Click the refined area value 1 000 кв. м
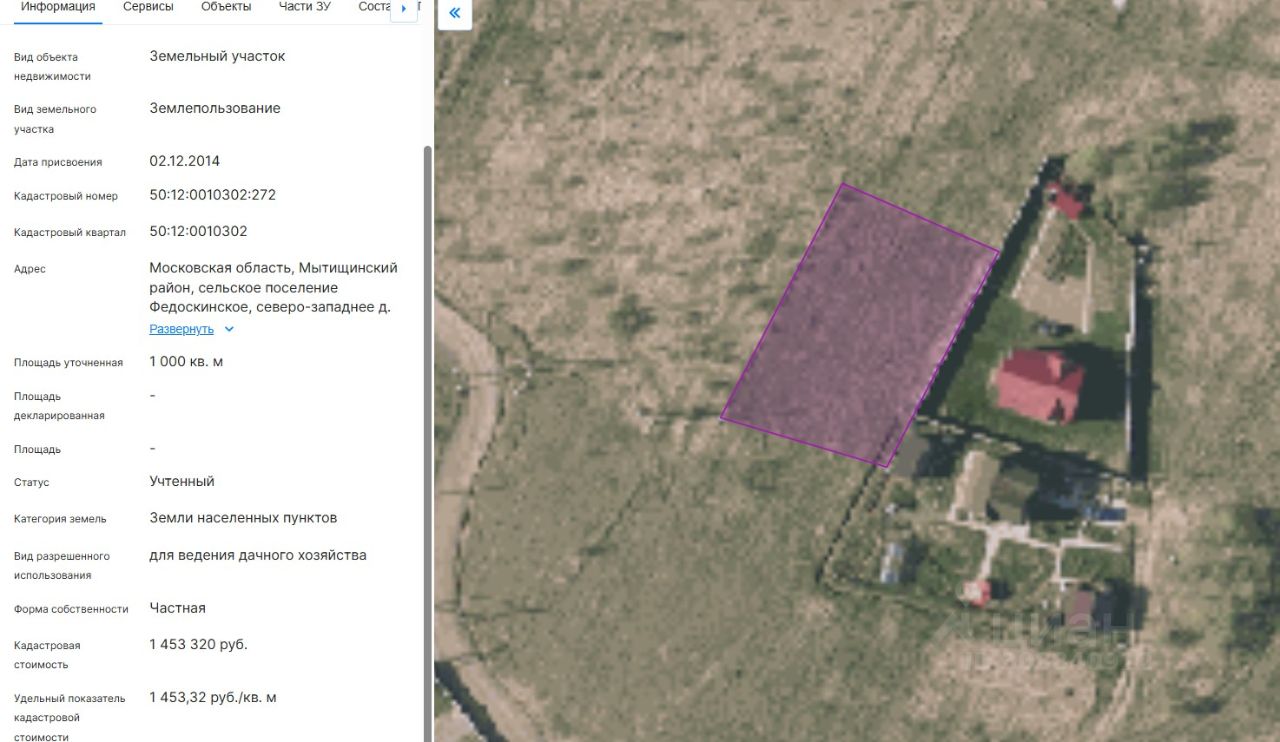Image resolution: width=1280 pixels, height=742 pixels. coord(186,361)
